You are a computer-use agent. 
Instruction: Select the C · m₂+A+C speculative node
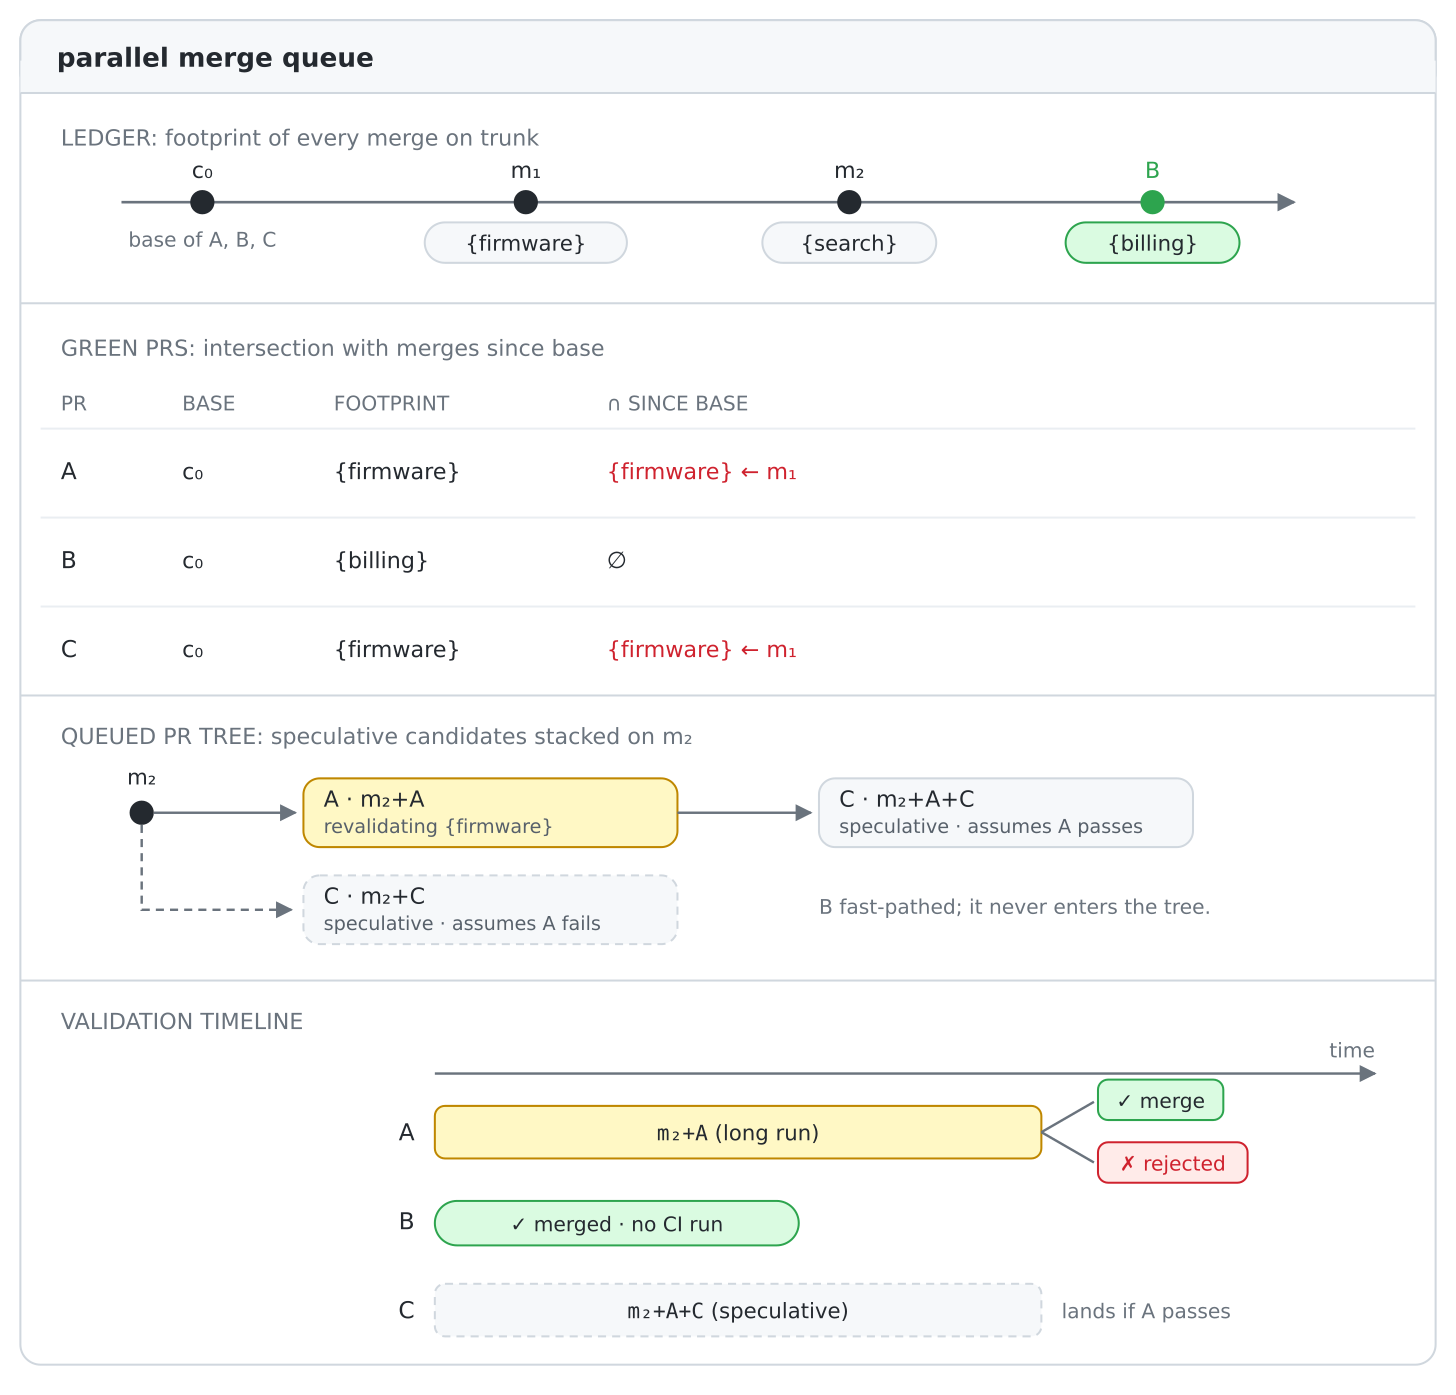click(1006, 813)
